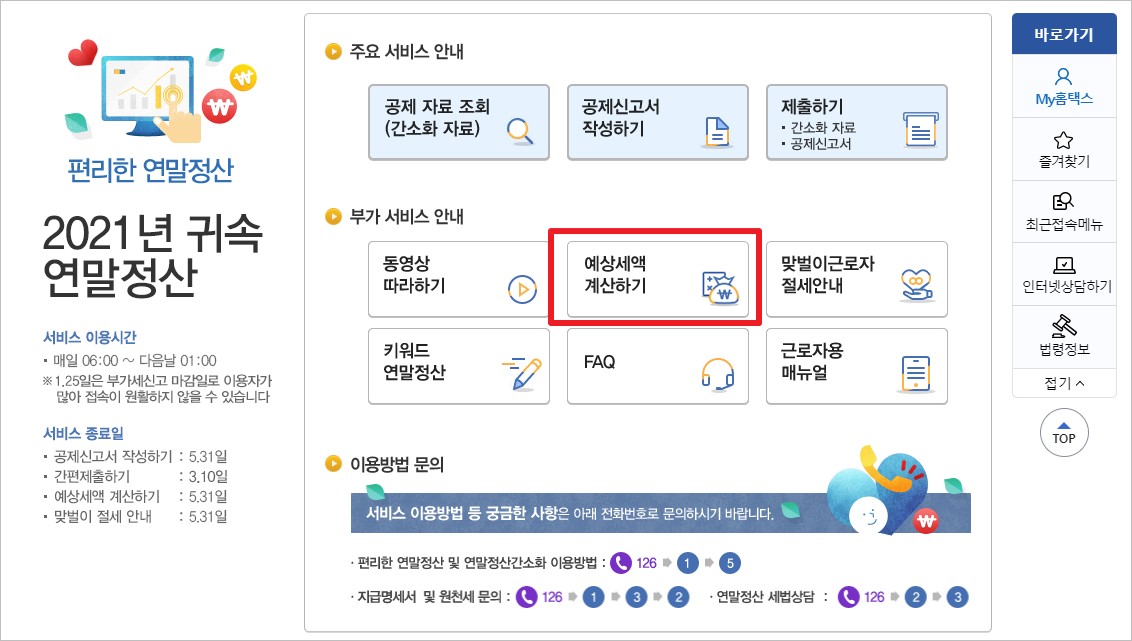Viewport: 1132px width, 641px height.
Task: Click the TOP button to scroll up
Action: (1063, 433)
